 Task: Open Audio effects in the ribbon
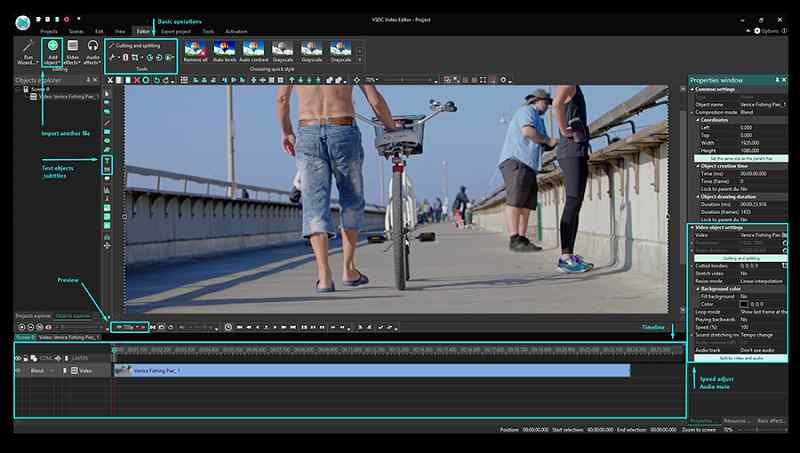tap(93, 50)
